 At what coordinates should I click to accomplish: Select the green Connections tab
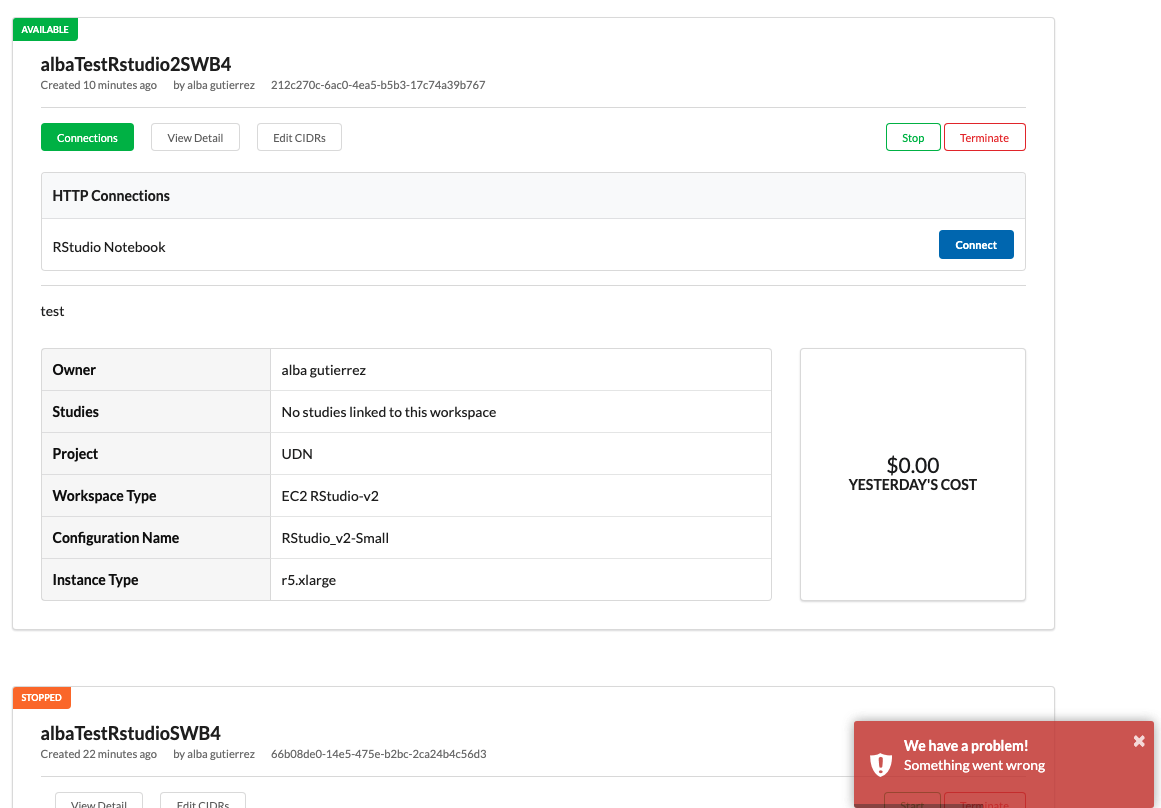click(87, 137)
